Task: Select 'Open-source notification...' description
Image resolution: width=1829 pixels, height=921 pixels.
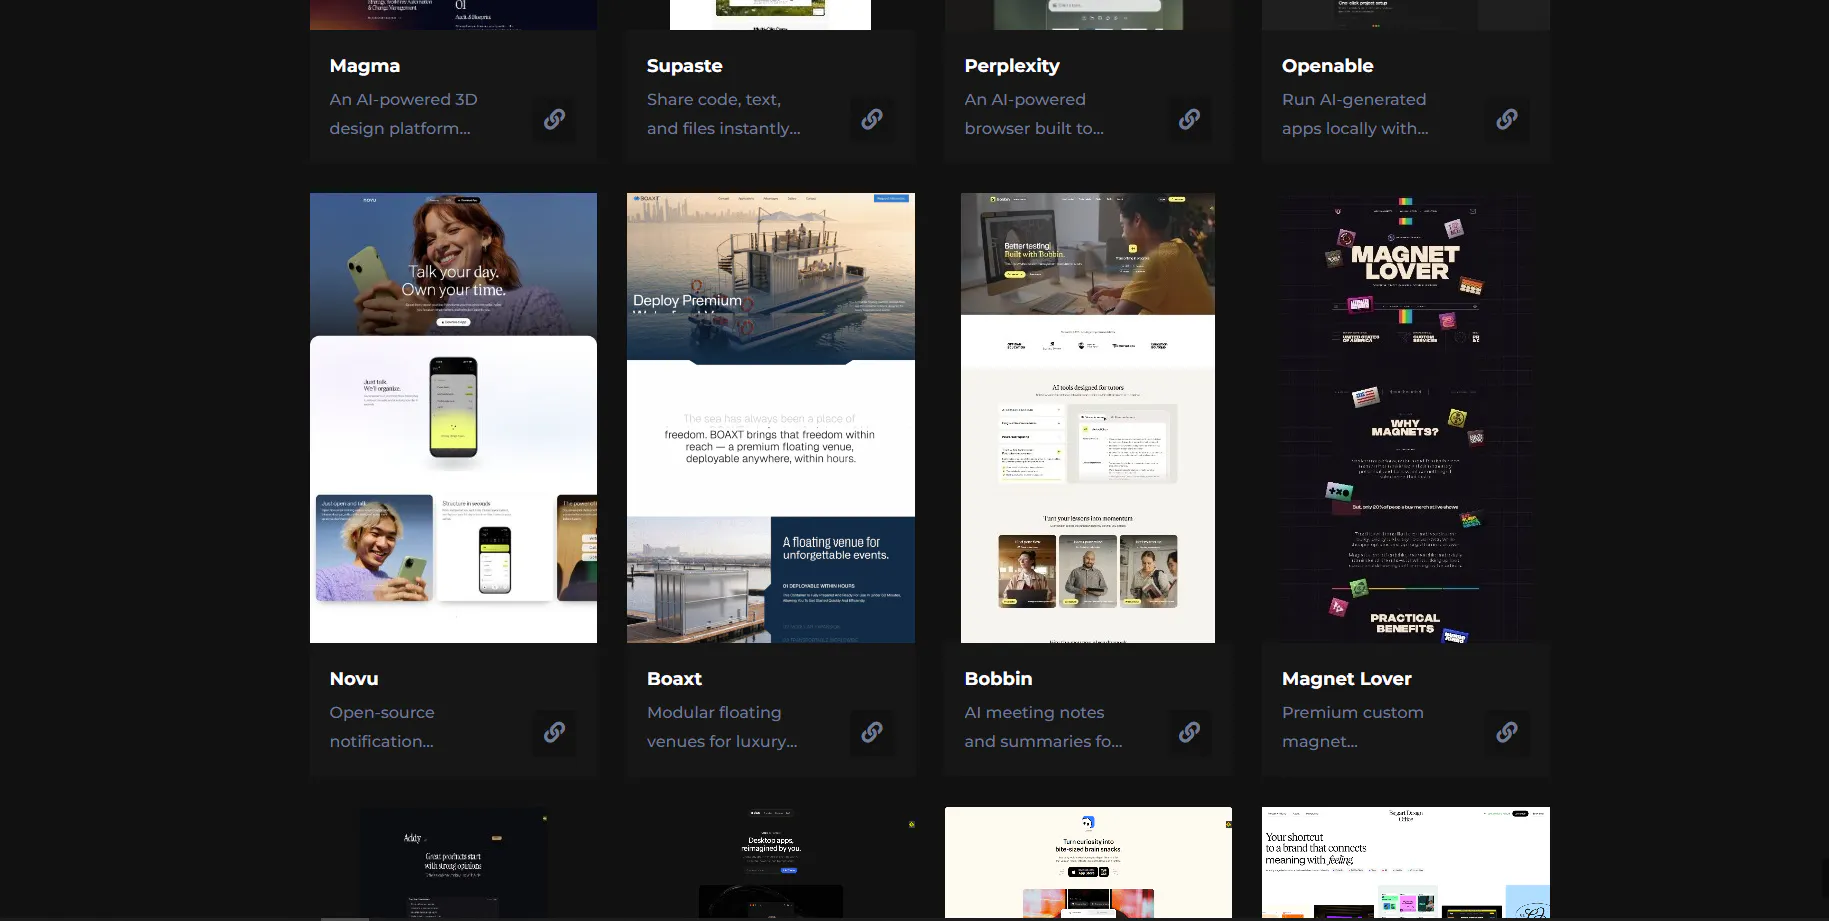Action: pos(382,727)
